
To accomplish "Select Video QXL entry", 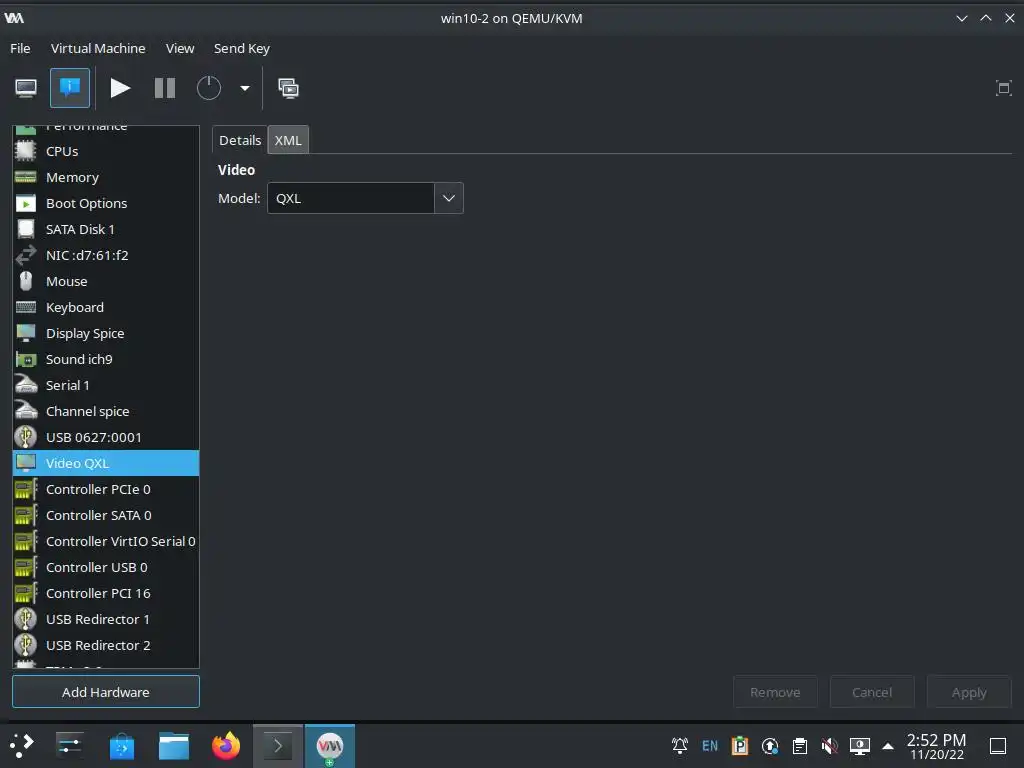I will pos(106,463).
